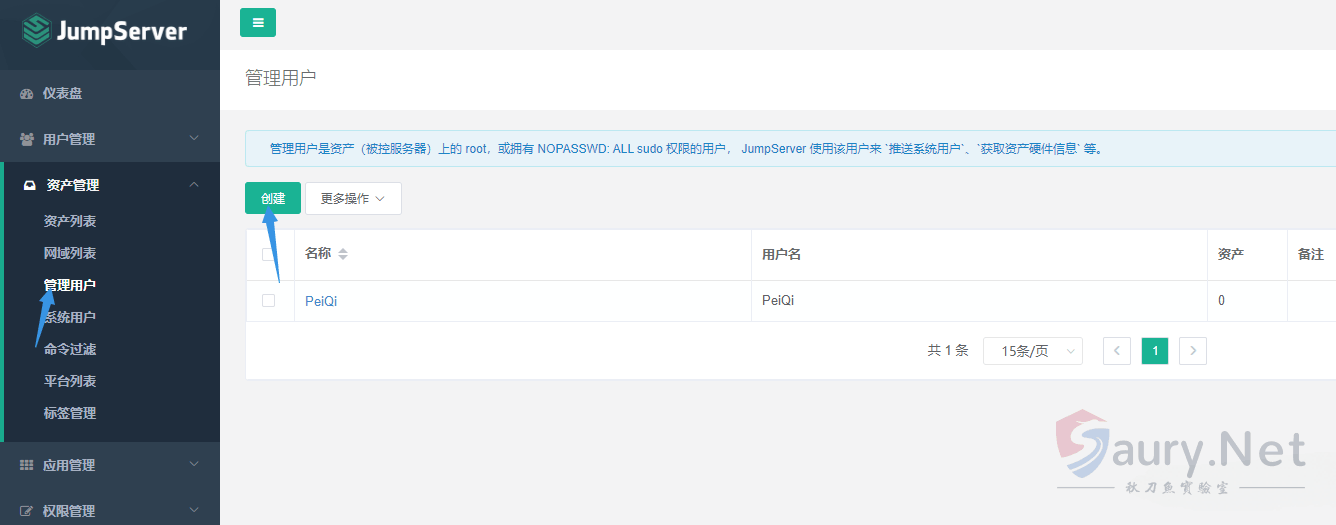Click the green 创建 button
This screenshot has height=525, width=1336.
[x=273, y=198]
